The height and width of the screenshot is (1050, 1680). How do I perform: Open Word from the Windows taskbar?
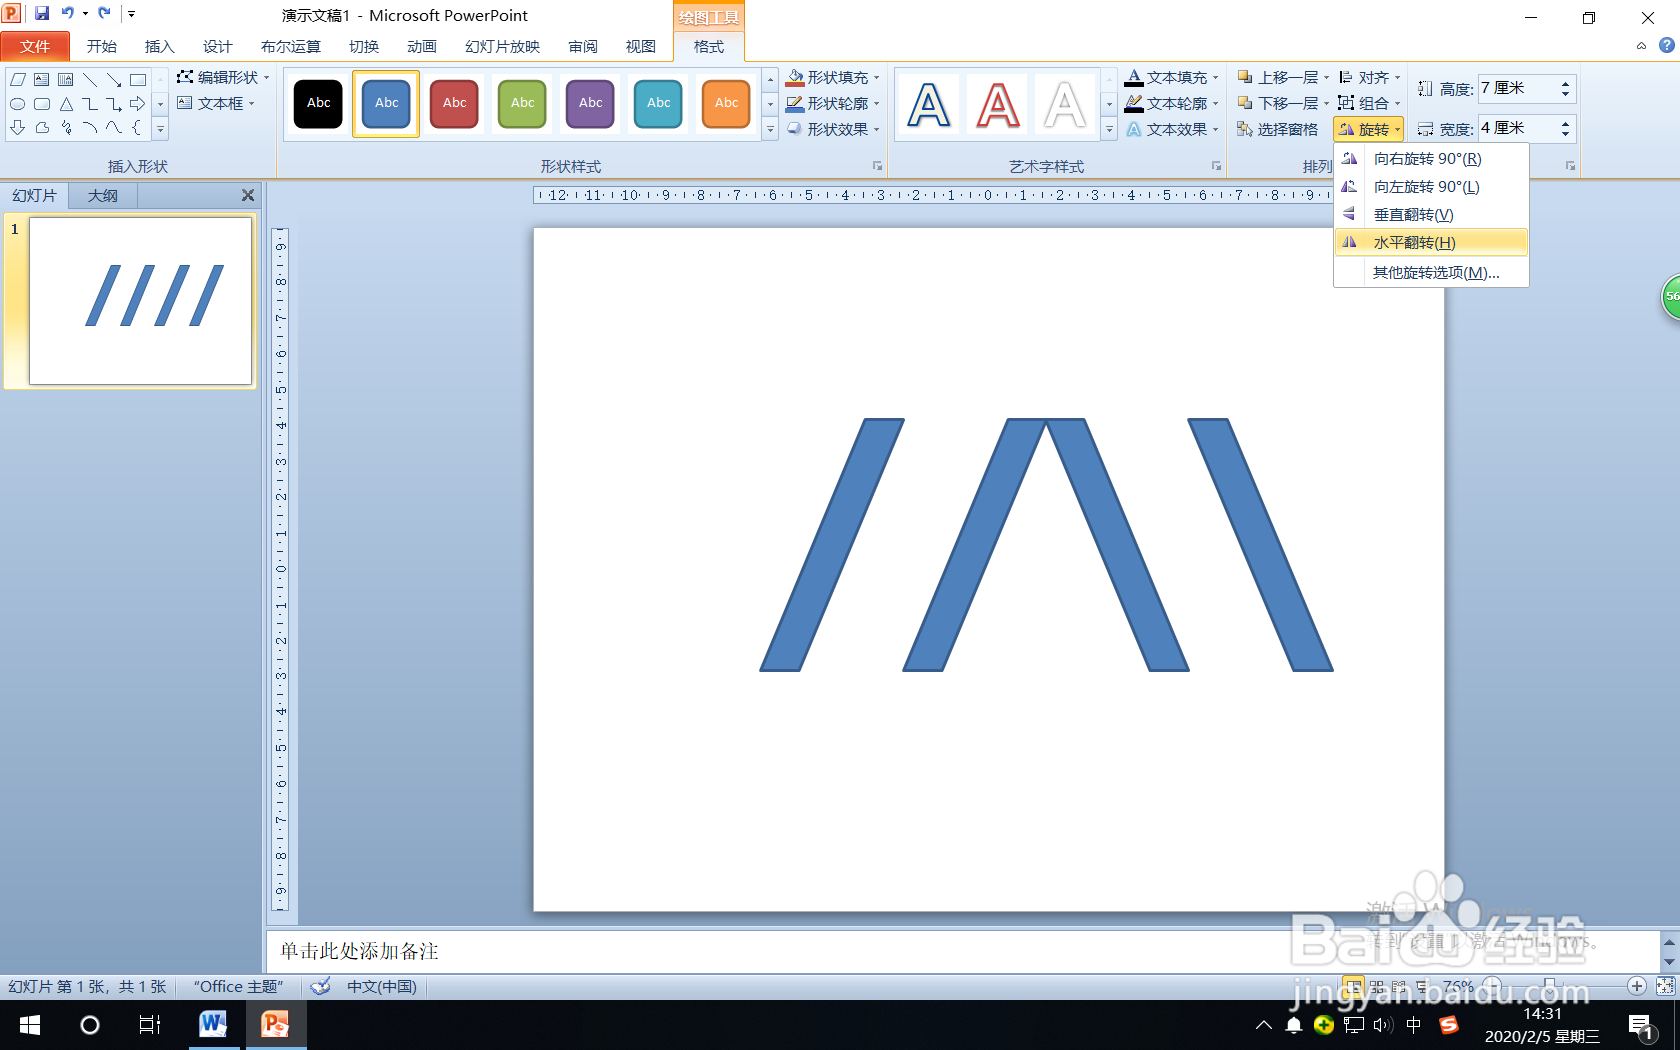coord(212,1025)
